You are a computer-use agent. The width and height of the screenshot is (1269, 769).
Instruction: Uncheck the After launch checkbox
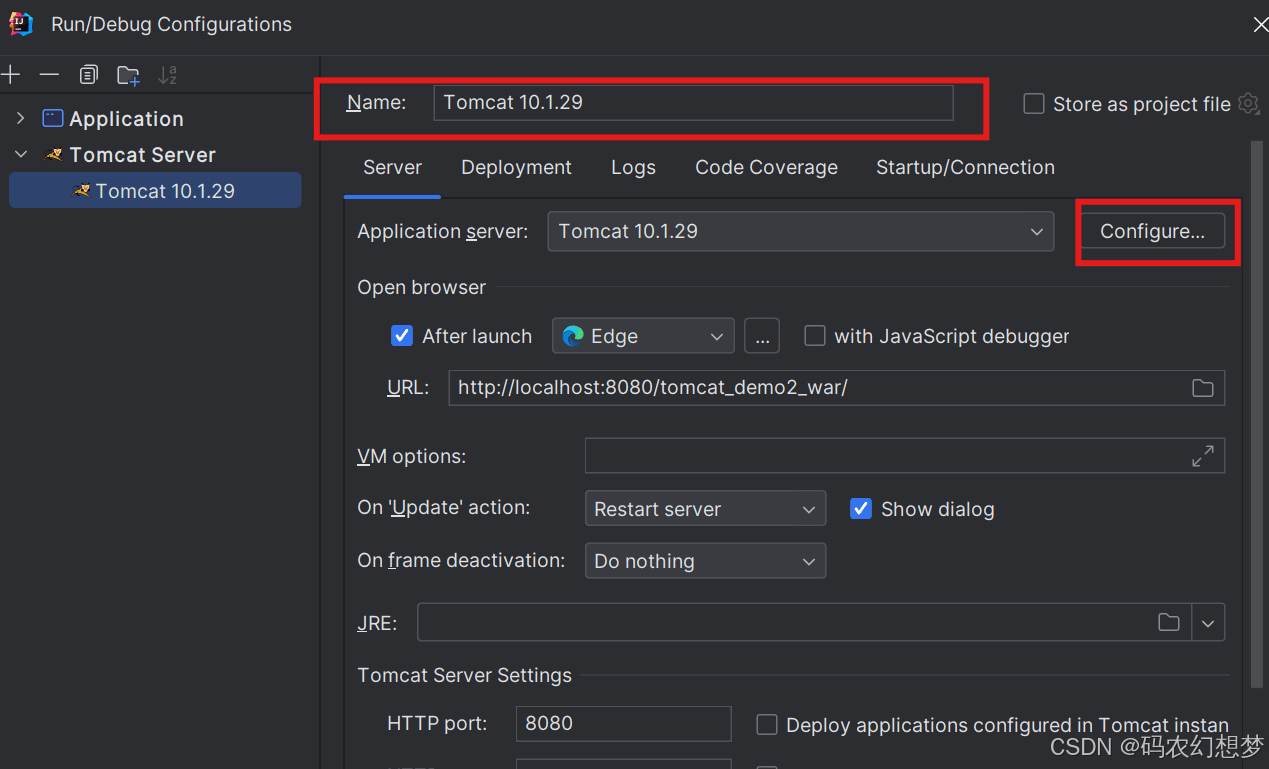point(402,336)
